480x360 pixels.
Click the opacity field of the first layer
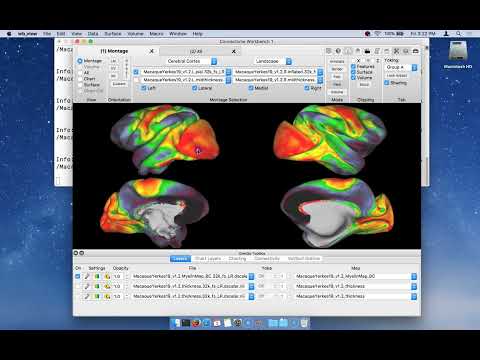[118, 276]
